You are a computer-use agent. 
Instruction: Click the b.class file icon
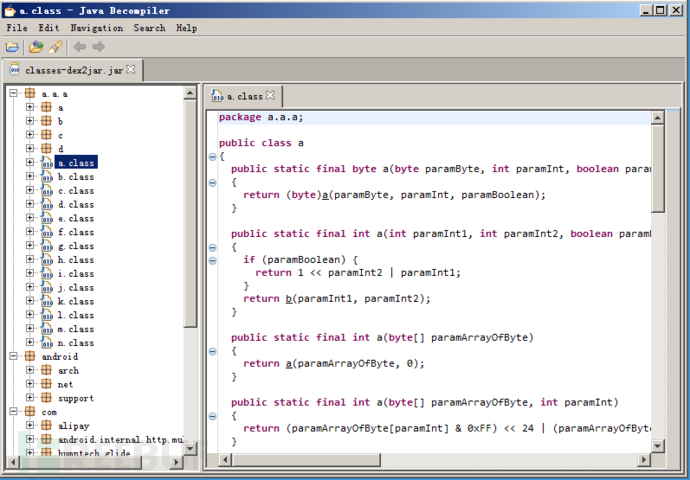pos(47,176)
